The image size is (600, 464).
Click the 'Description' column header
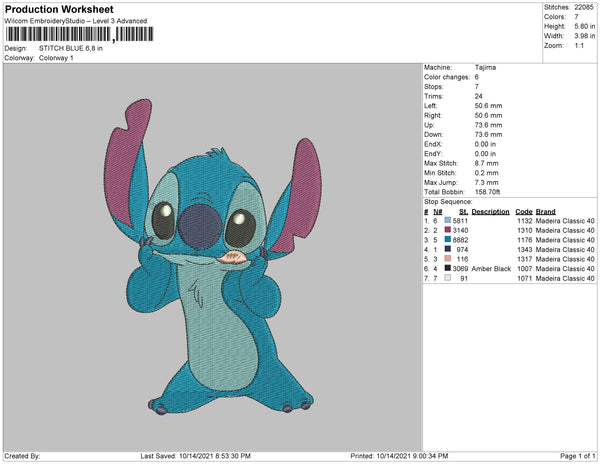coord(491,212)
